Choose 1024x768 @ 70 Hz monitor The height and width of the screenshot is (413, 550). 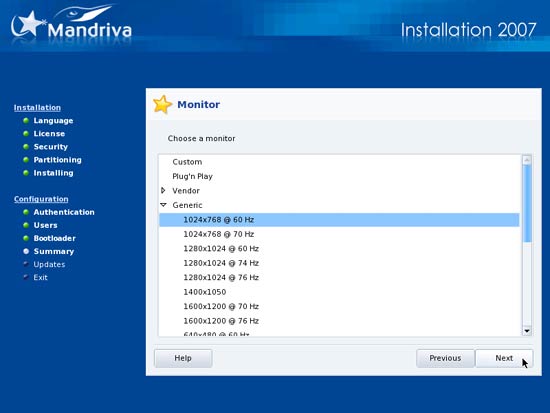[x=339, y=234]
